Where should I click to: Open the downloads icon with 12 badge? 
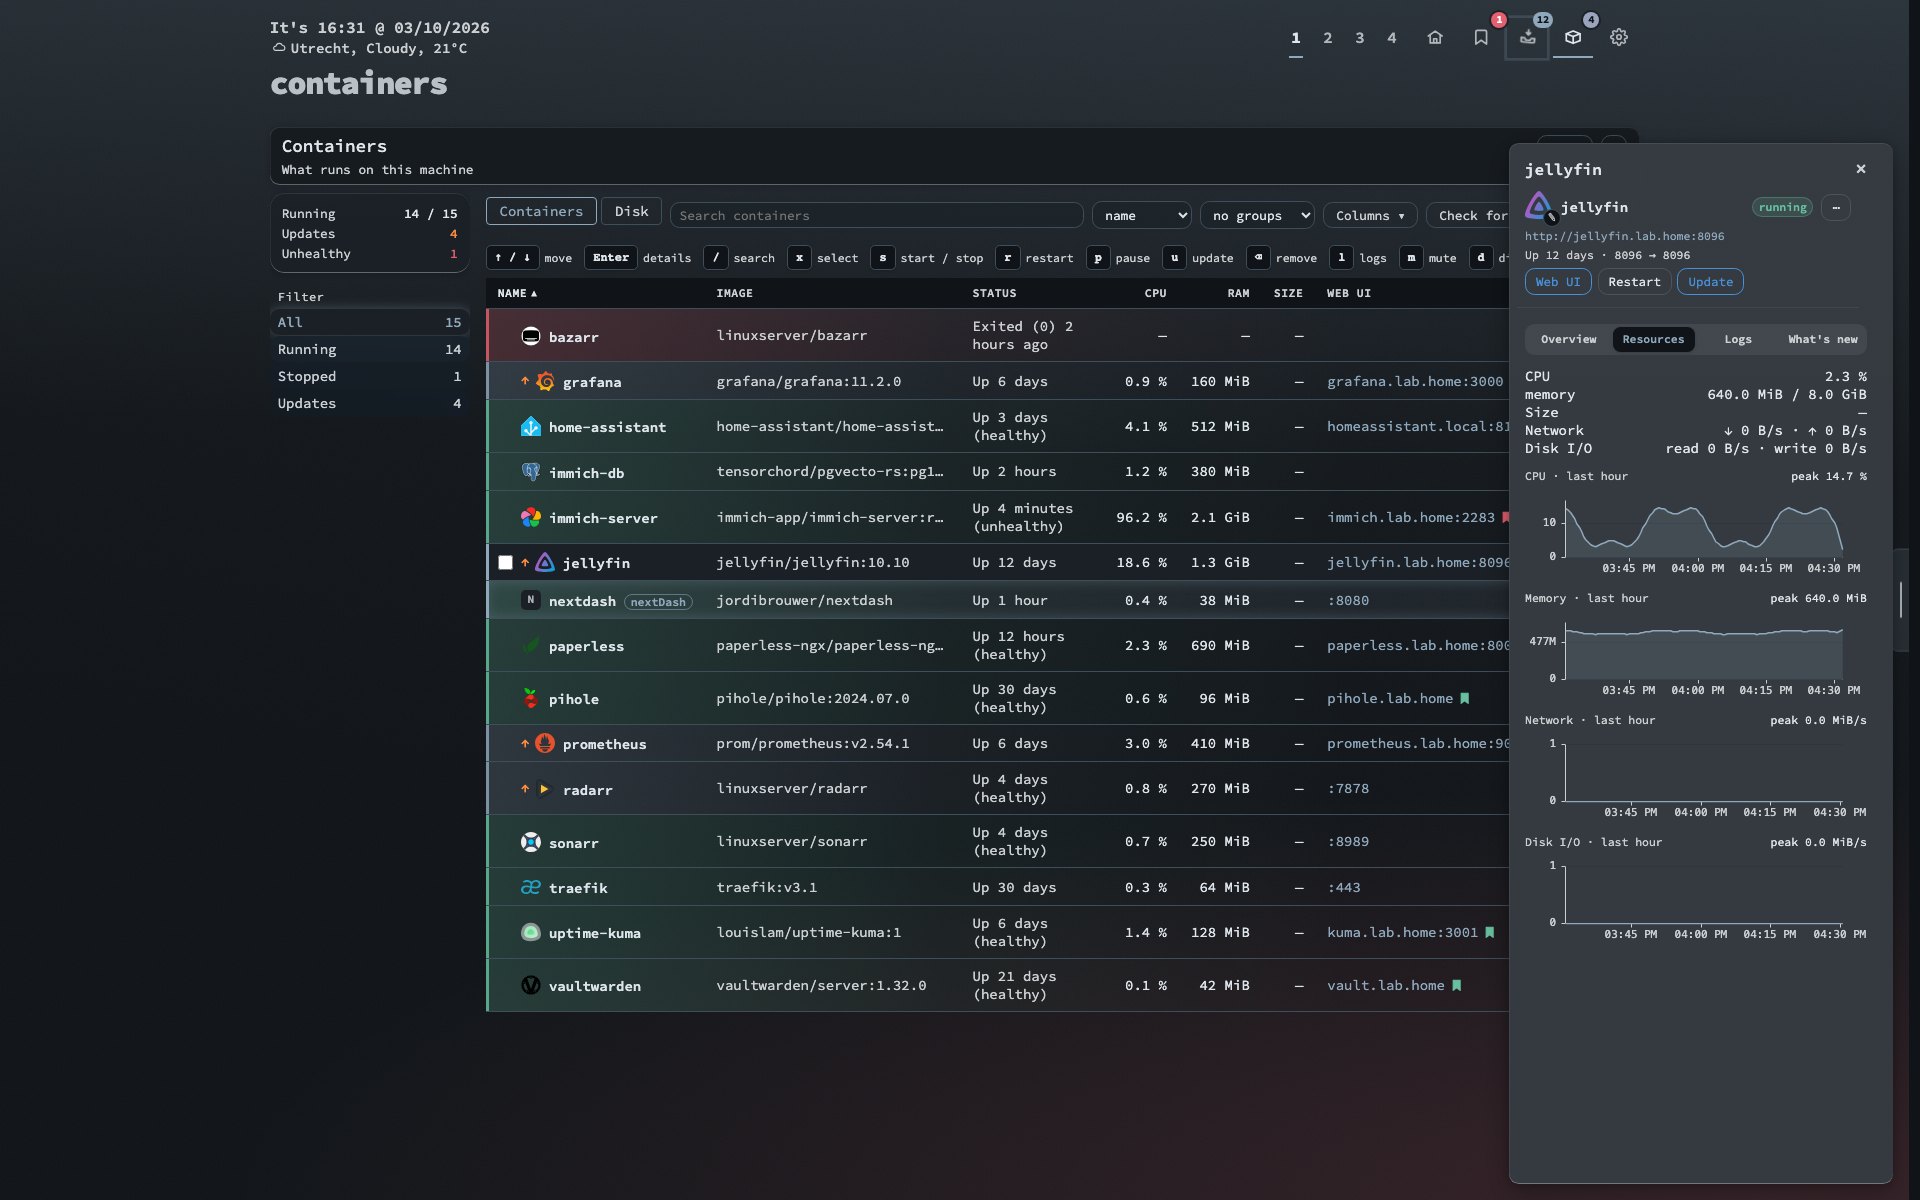pos(1527,38)
